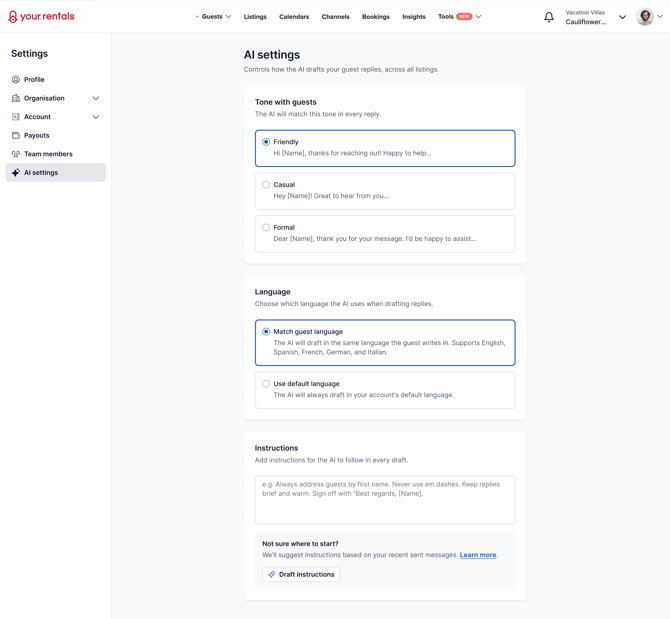Choose Use default language radio option

tap(266, 384)
